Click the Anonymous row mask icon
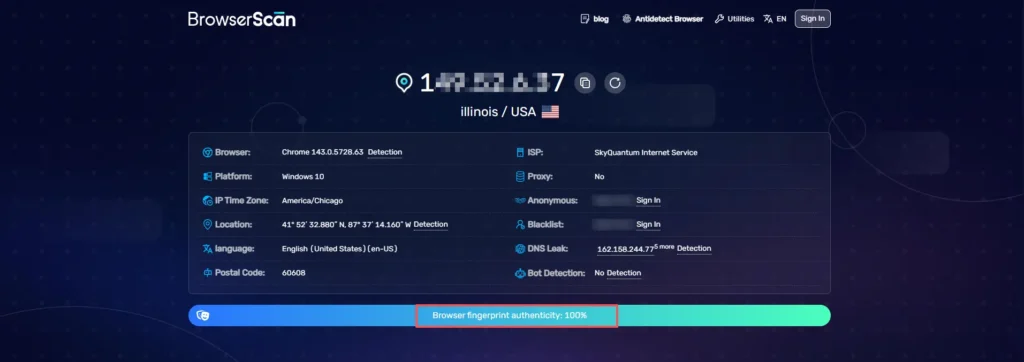1024x362 pixels. pyautogui.click(x=520, y=201)
